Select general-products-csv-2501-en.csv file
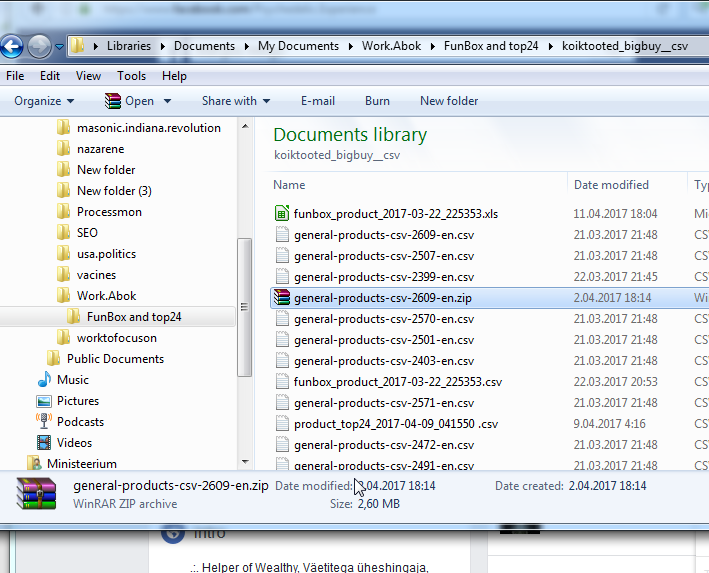Viewport: 709px width, 573px height. (384, 340)
